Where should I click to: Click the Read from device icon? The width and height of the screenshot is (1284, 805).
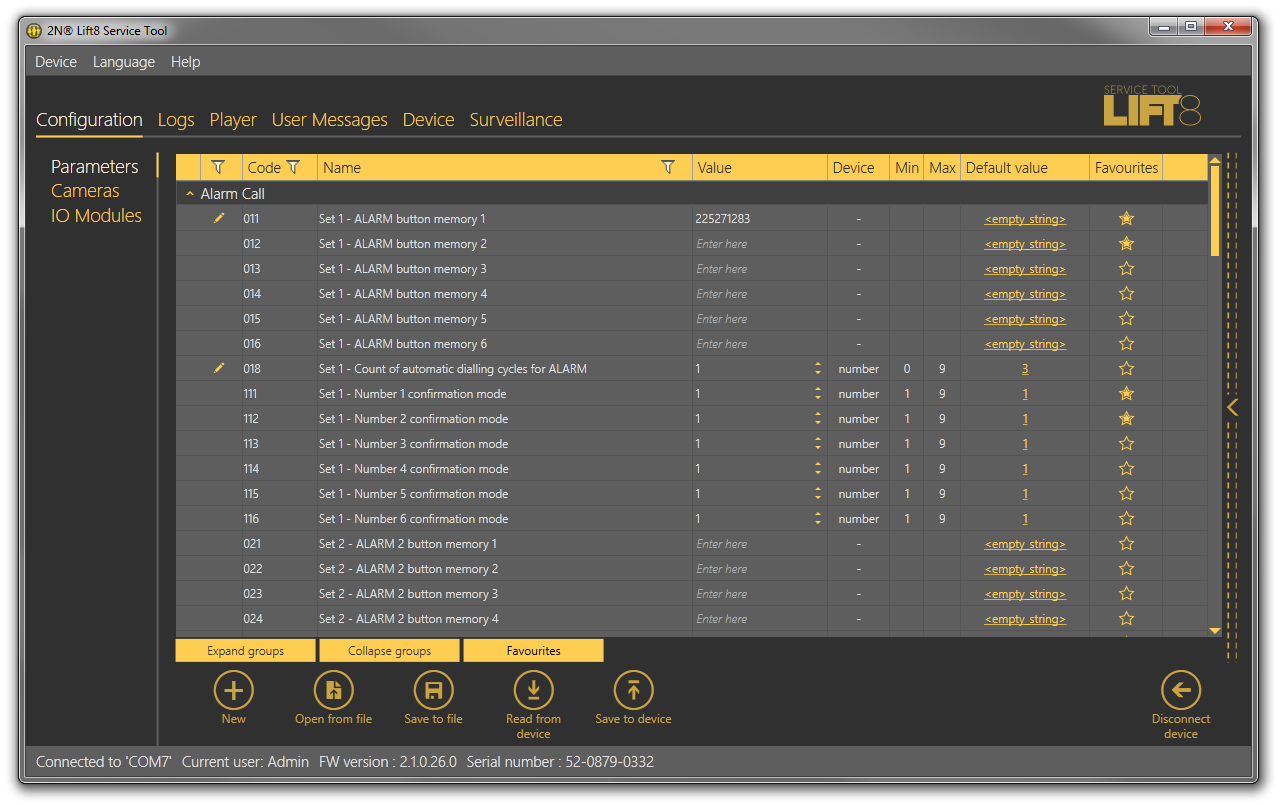click(x=533, y=690)
